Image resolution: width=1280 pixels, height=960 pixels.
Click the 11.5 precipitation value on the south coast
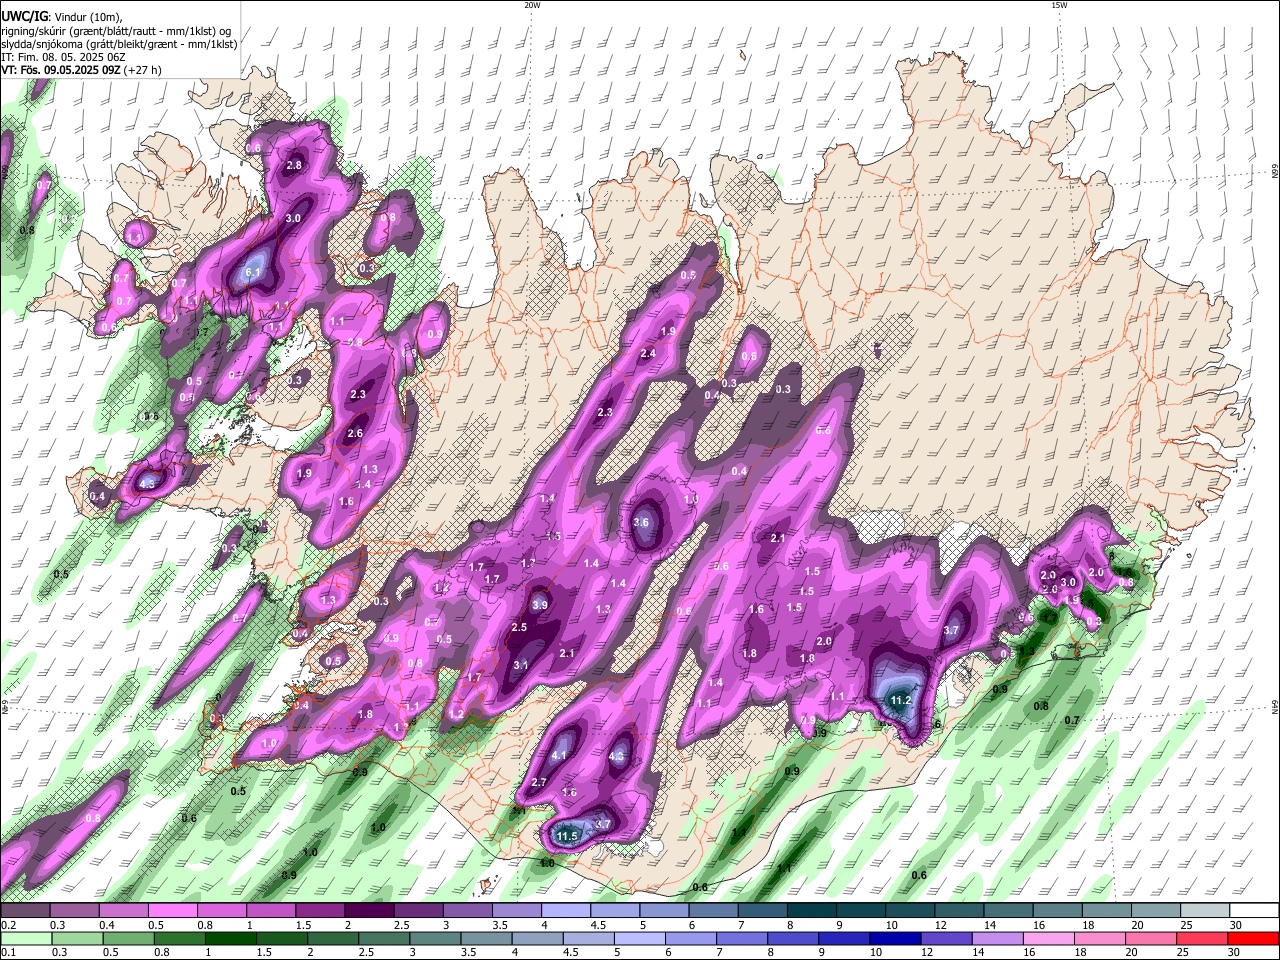point(568,836)
